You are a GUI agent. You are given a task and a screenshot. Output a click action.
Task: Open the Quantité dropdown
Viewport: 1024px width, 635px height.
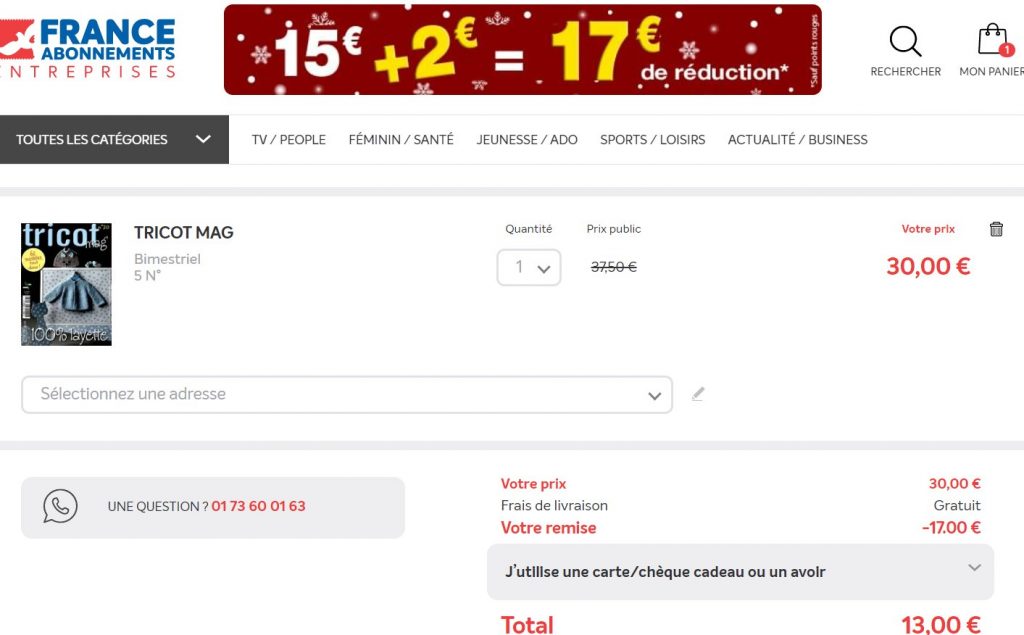(528, 267)
